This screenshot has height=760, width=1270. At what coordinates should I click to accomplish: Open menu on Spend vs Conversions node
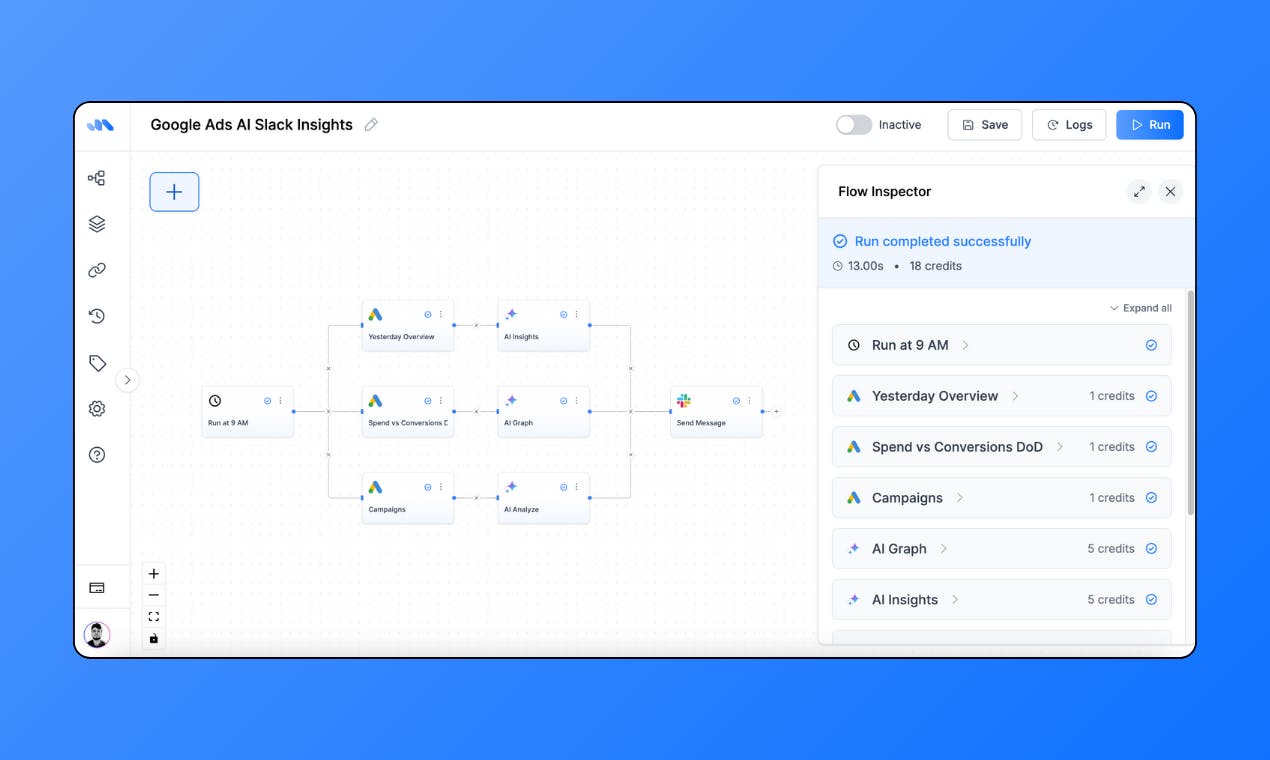pyautogui.click(x=440, y=401)
